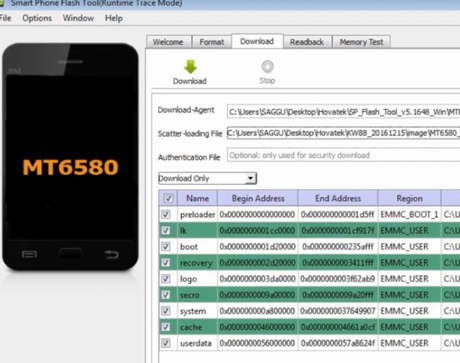Uncheck the boot partition checkbox
The height and width of the screenshot is (363, 460).
pos(166,247)
